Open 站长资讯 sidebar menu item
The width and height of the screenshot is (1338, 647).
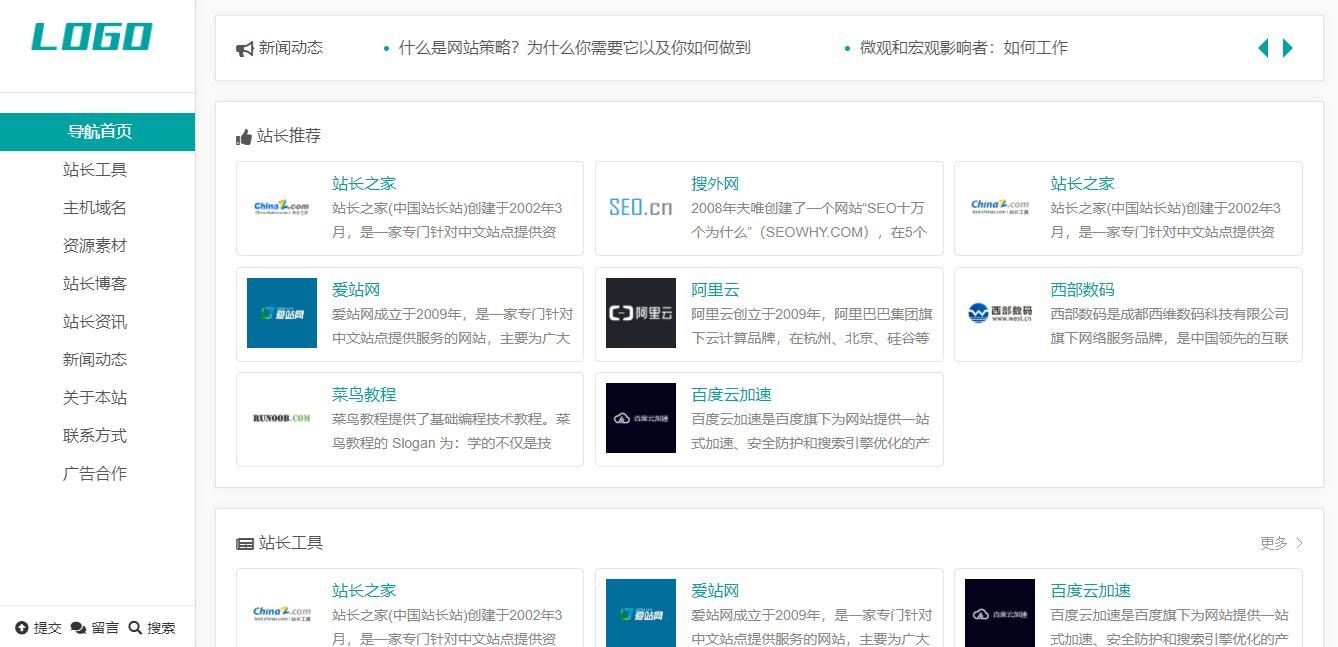point(97,322)
